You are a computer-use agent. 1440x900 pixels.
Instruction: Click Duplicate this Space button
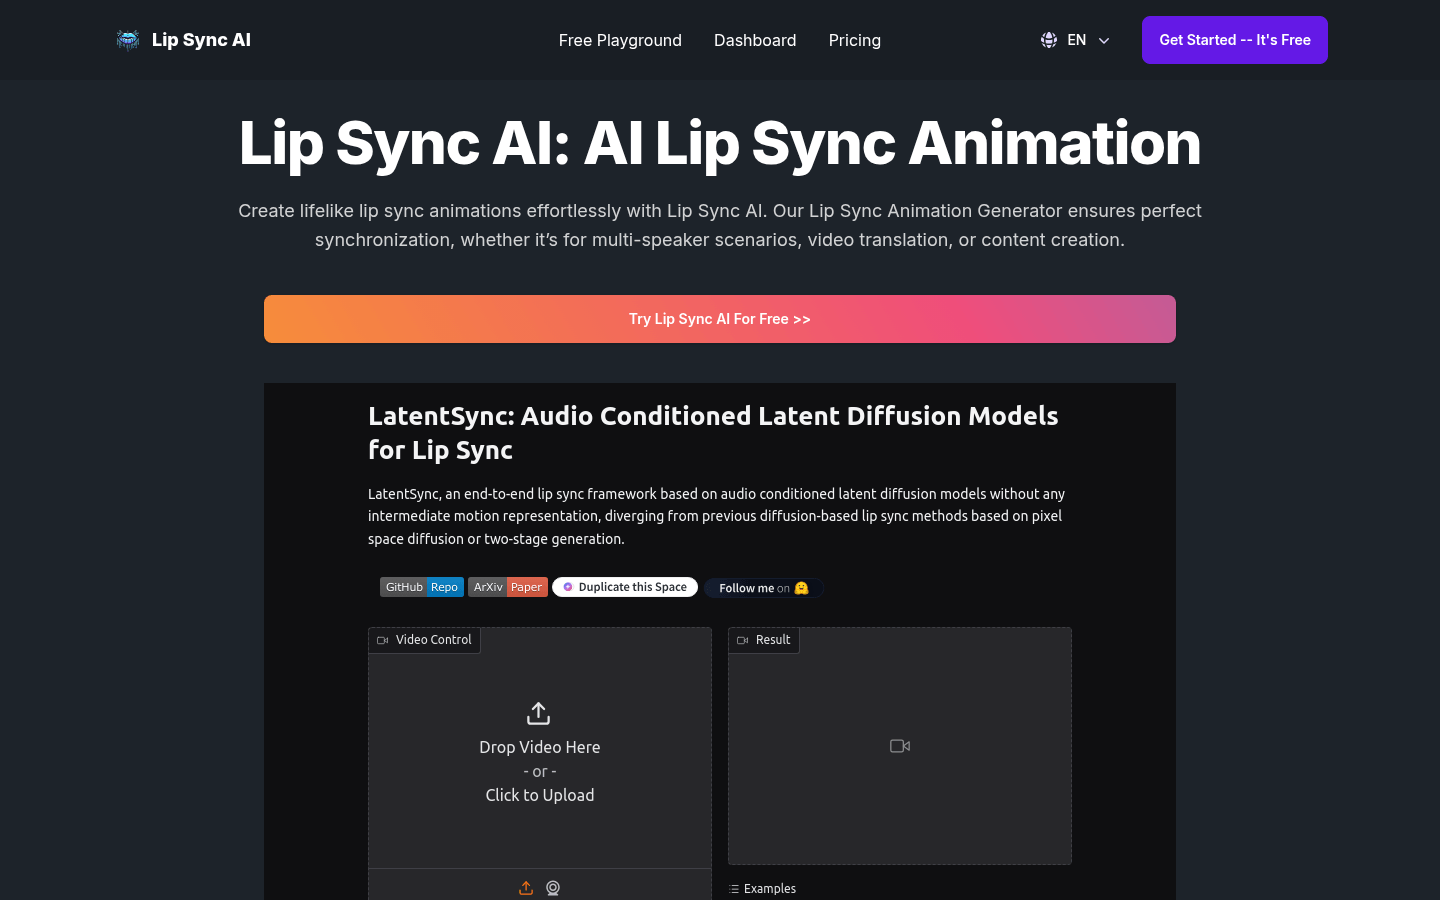coord(625,587)
